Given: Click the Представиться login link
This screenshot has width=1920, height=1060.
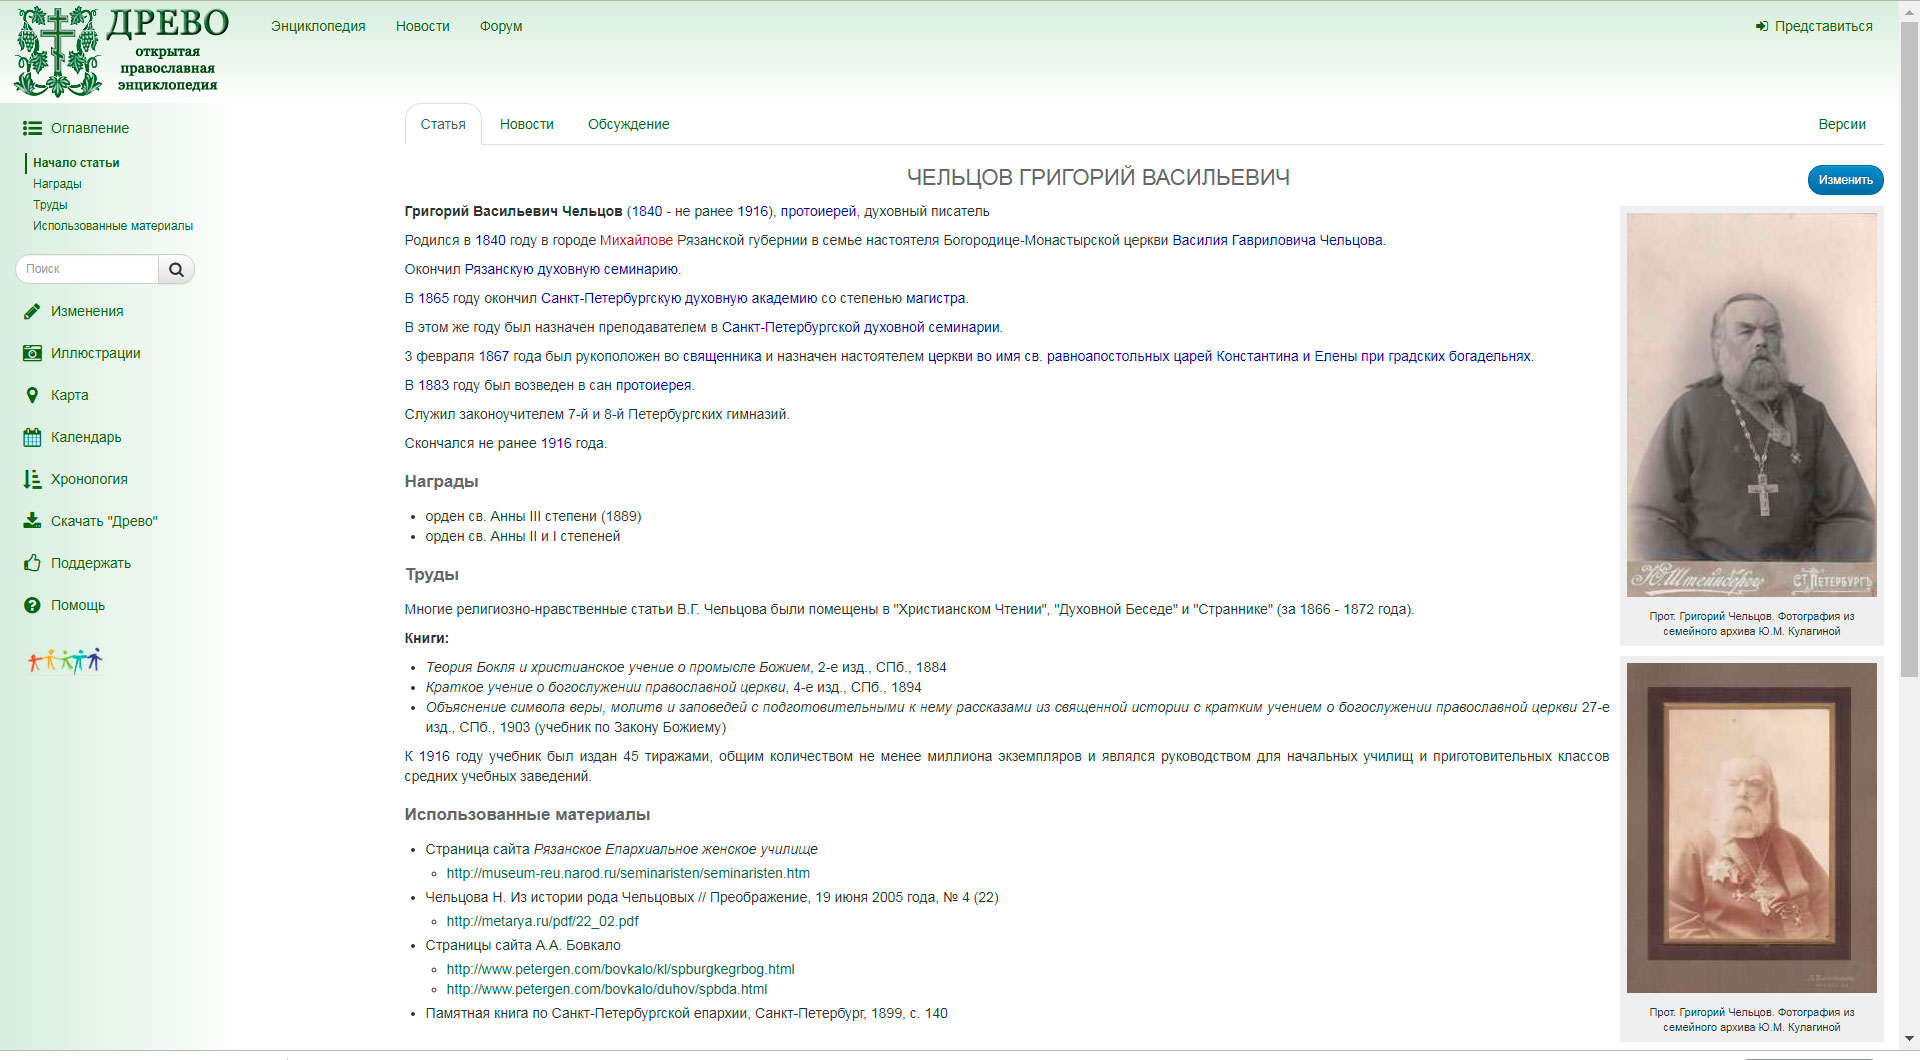Looking at the screenshot, I should (x=1824, y=26).
